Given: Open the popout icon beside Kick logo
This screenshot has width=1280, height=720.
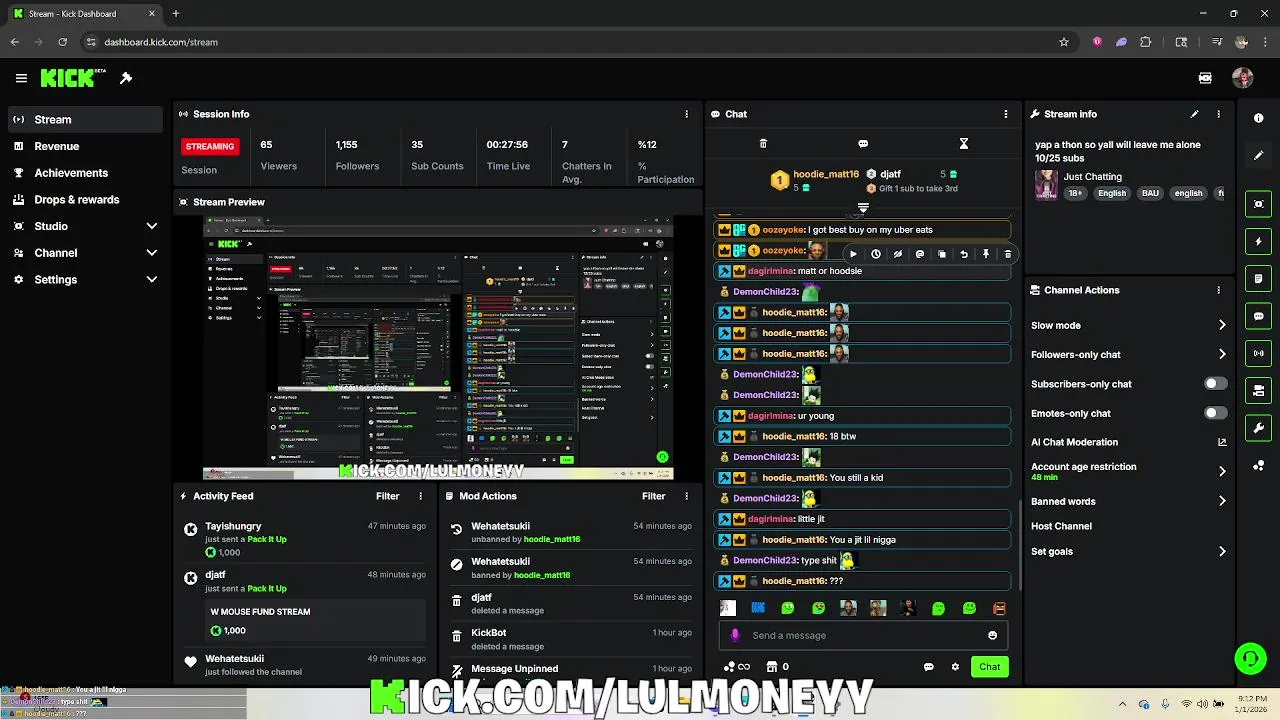Looking at the screenshot, I should click(x=126, y=78).
